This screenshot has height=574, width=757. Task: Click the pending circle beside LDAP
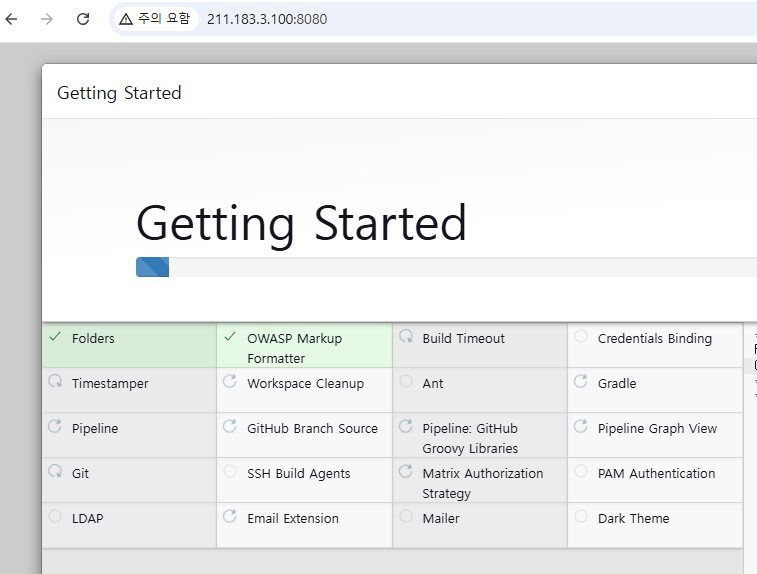point(55,516)
